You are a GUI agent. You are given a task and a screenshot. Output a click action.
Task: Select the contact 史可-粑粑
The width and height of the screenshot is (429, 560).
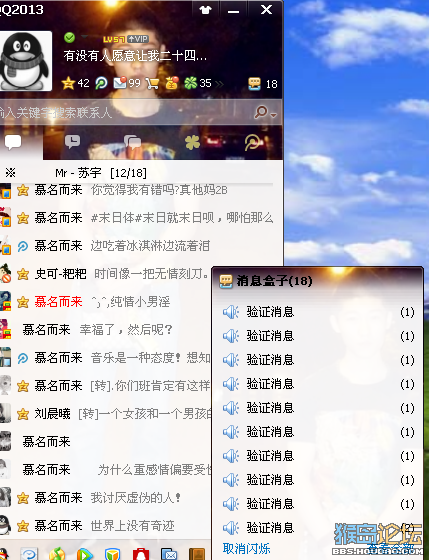[x=106, y=274]
